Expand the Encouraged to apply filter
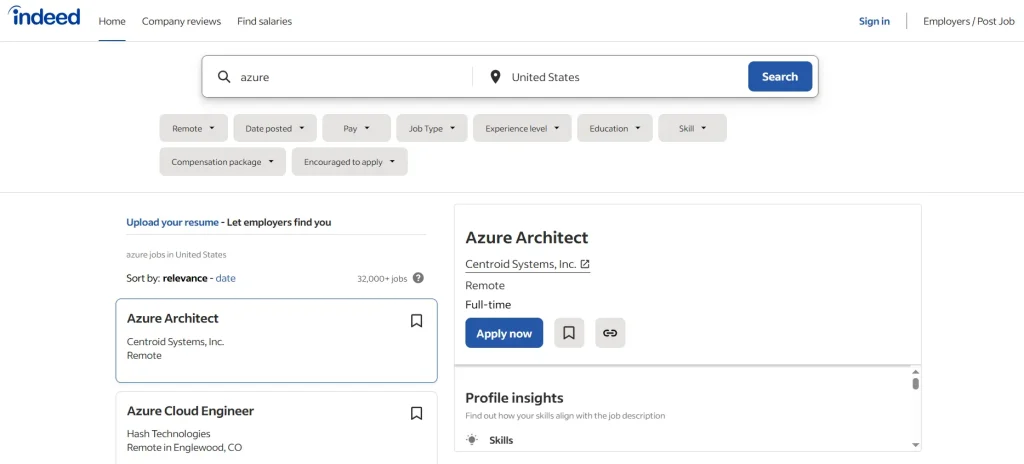 pyautogui.click(x=349, y=162)
